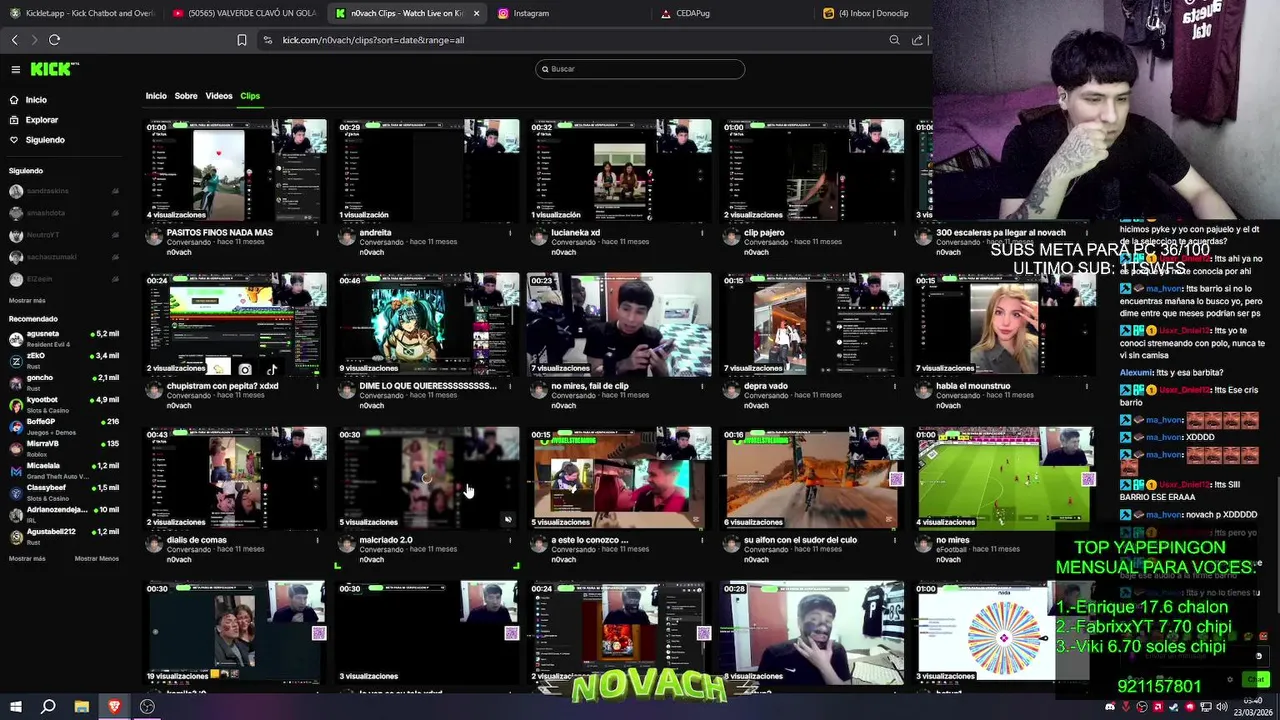Screen dimensions: 1280x720
Task: Click the Buscar search field
Action: pos(640,69)
